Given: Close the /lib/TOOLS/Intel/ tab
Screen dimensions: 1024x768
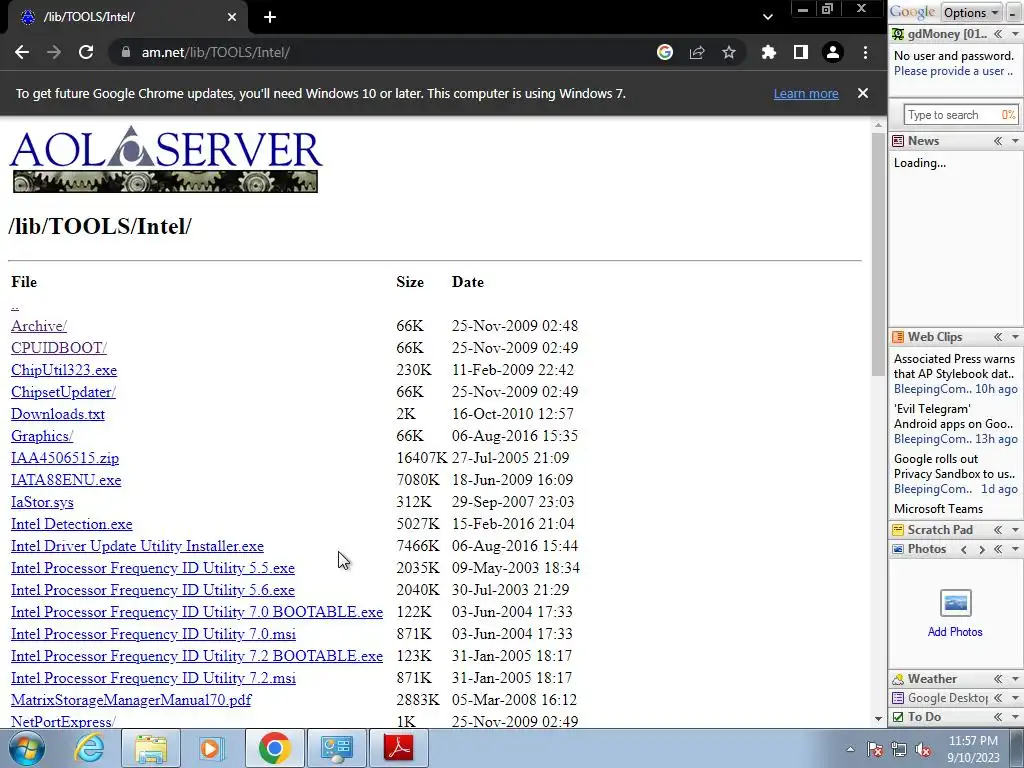Looking at the screenshot, I should click(x=232, y=17).
